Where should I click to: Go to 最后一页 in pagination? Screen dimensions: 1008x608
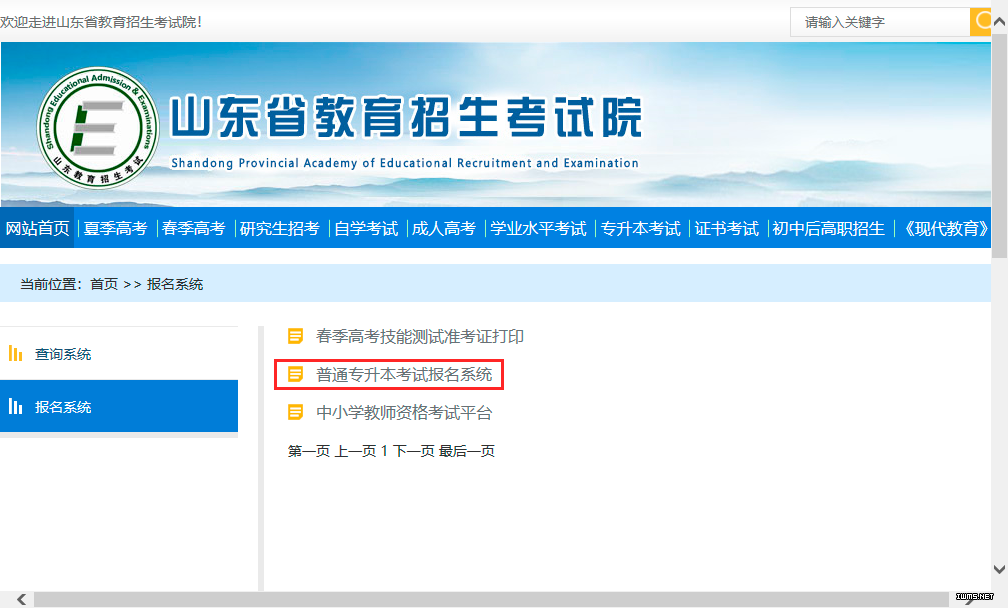click(467, 451)
